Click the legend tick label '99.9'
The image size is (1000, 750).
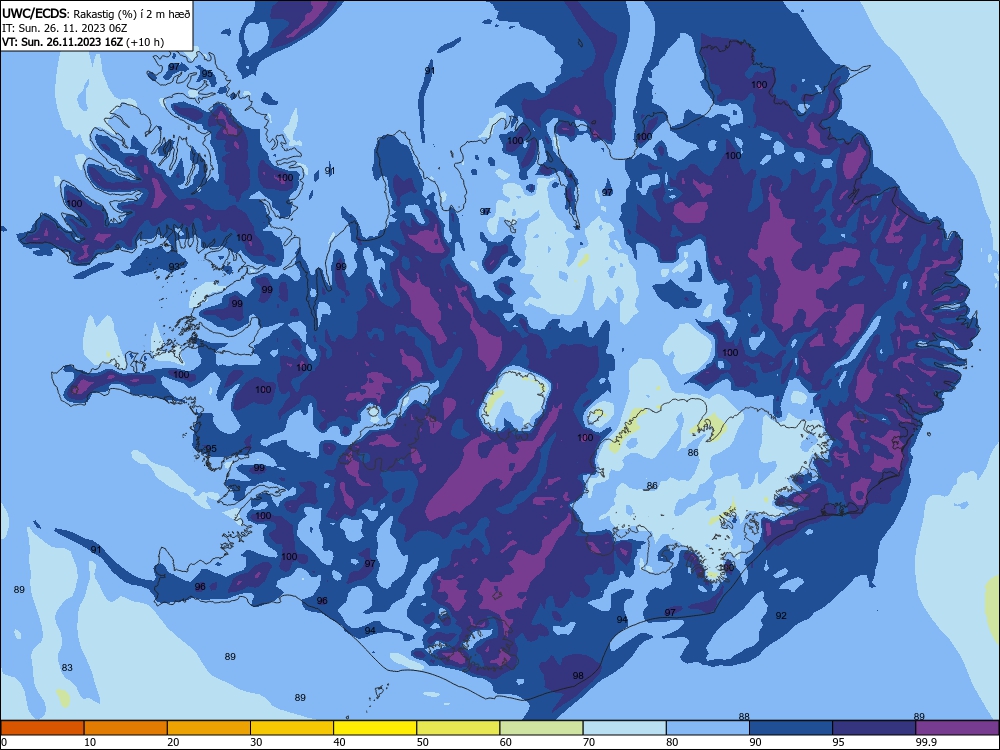tap(927, 742)
